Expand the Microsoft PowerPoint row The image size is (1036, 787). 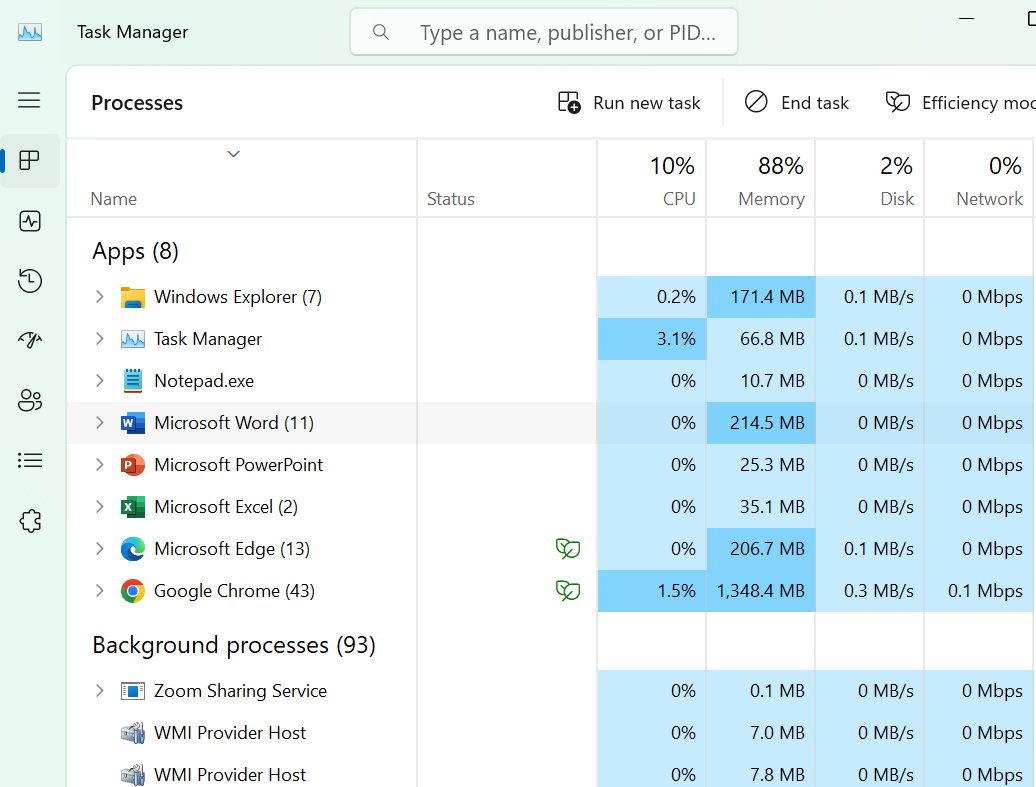99,465
